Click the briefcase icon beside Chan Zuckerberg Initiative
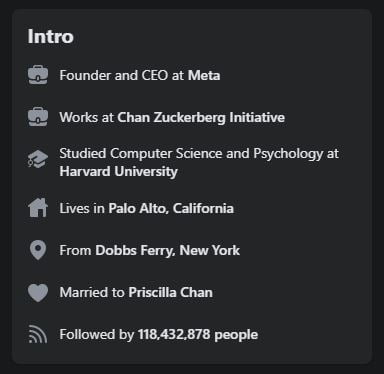 (38, 117)
